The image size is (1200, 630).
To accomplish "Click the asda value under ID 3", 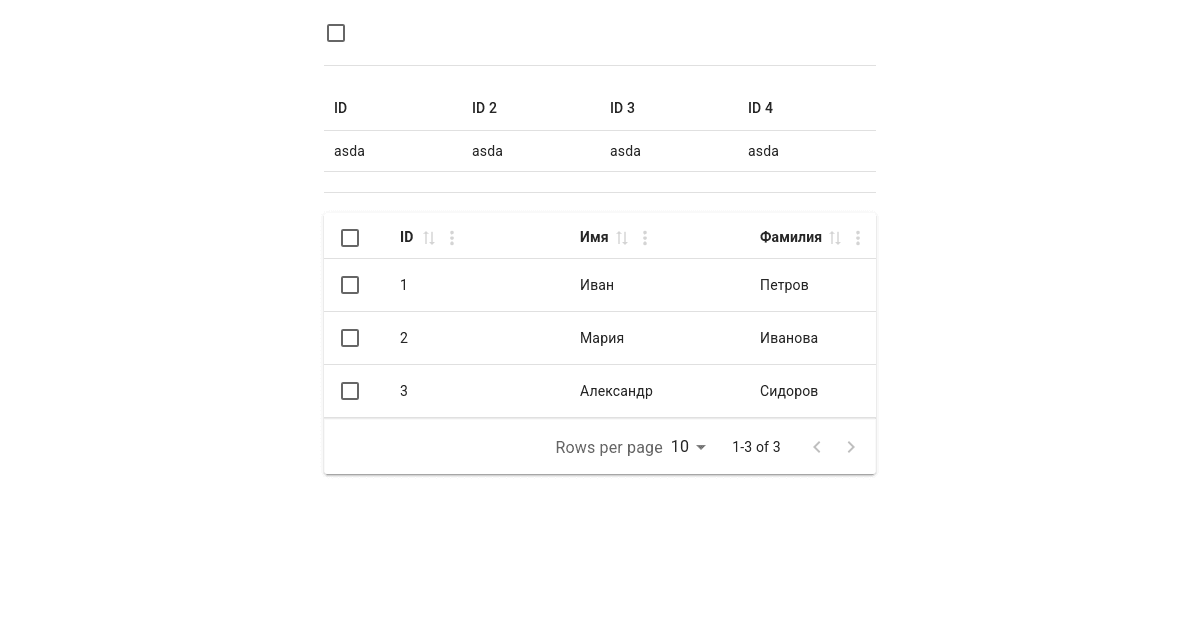I will [x=625, y=151].
